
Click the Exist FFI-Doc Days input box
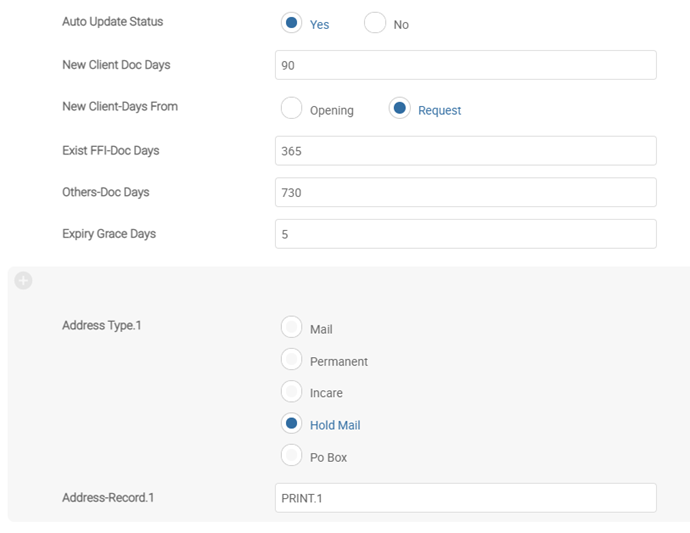tap(465, 151)
